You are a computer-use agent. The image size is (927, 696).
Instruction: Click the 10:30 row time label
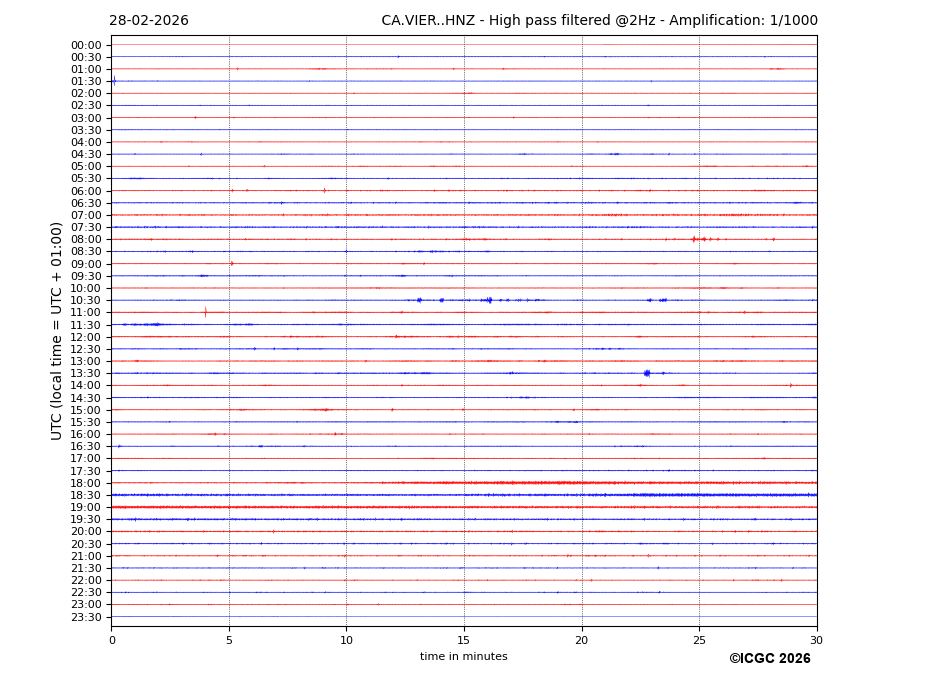point(85,300)
